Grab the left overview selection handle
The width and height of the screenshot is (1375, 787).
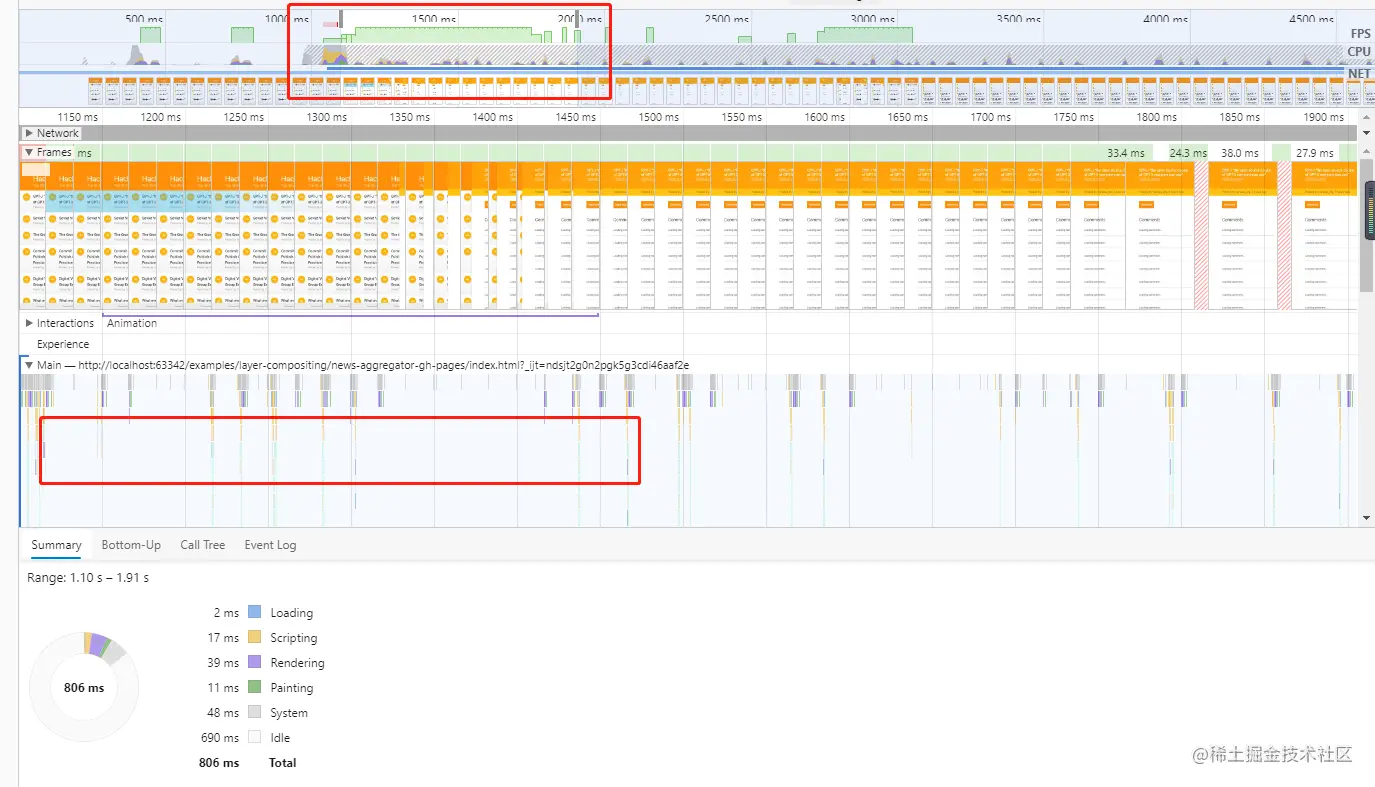(341, 19)
